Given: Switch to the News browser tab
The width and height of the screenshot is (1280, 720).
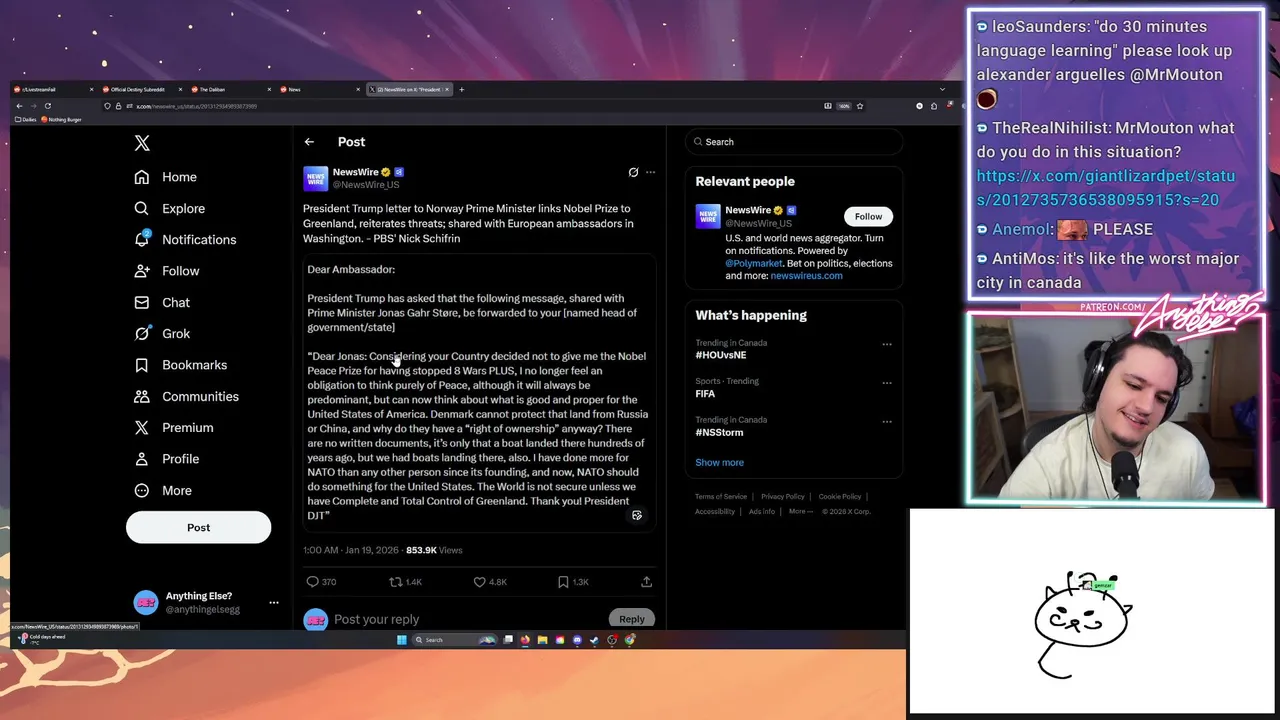Looking at the screenshot, I should (x=318, y=89).
